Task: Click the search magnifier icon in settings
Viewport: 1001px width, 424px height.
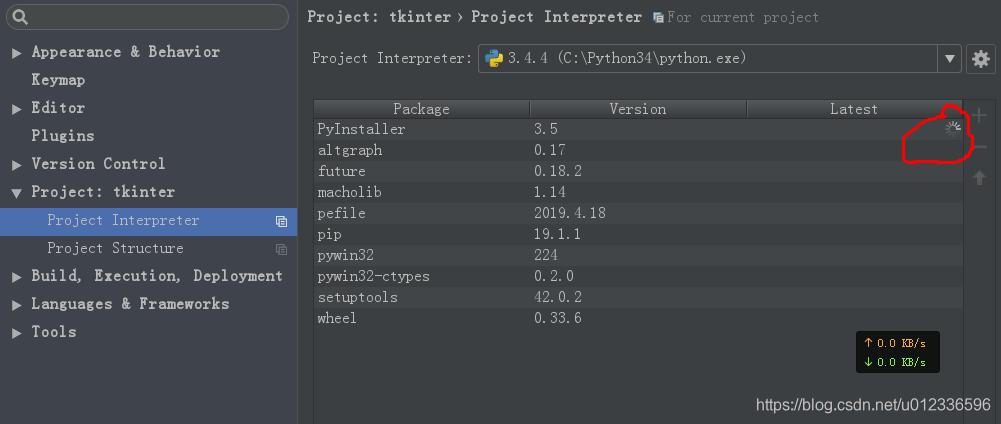Action: point(20,17)
